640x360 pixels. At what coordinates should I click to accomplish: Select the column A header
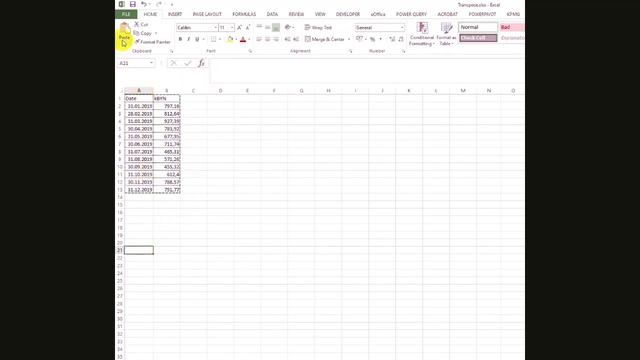139,91
